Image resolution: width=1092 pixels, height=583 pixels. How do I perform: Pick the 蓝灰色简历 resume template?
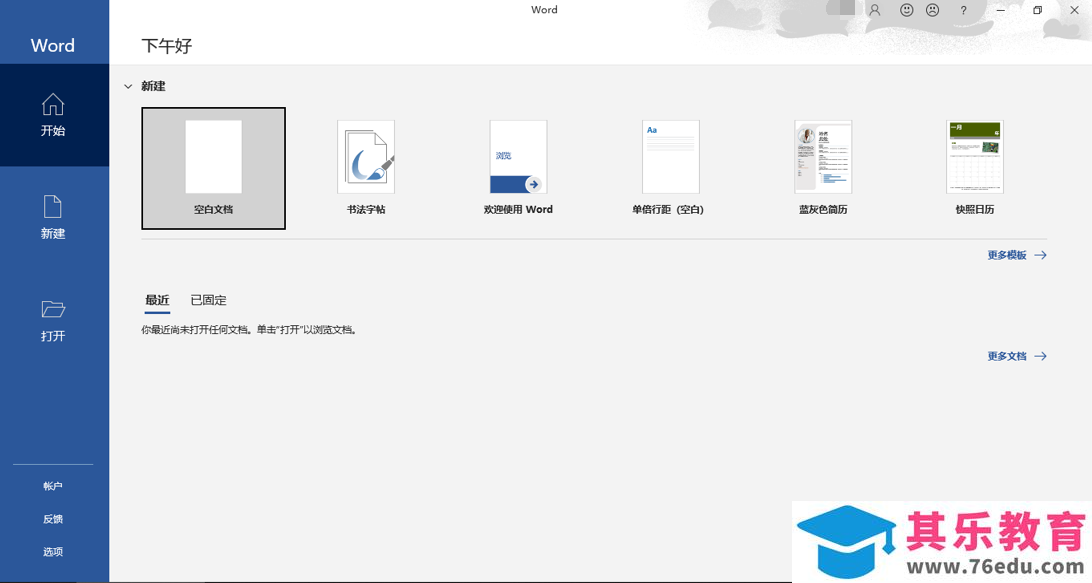click(822, 168)
